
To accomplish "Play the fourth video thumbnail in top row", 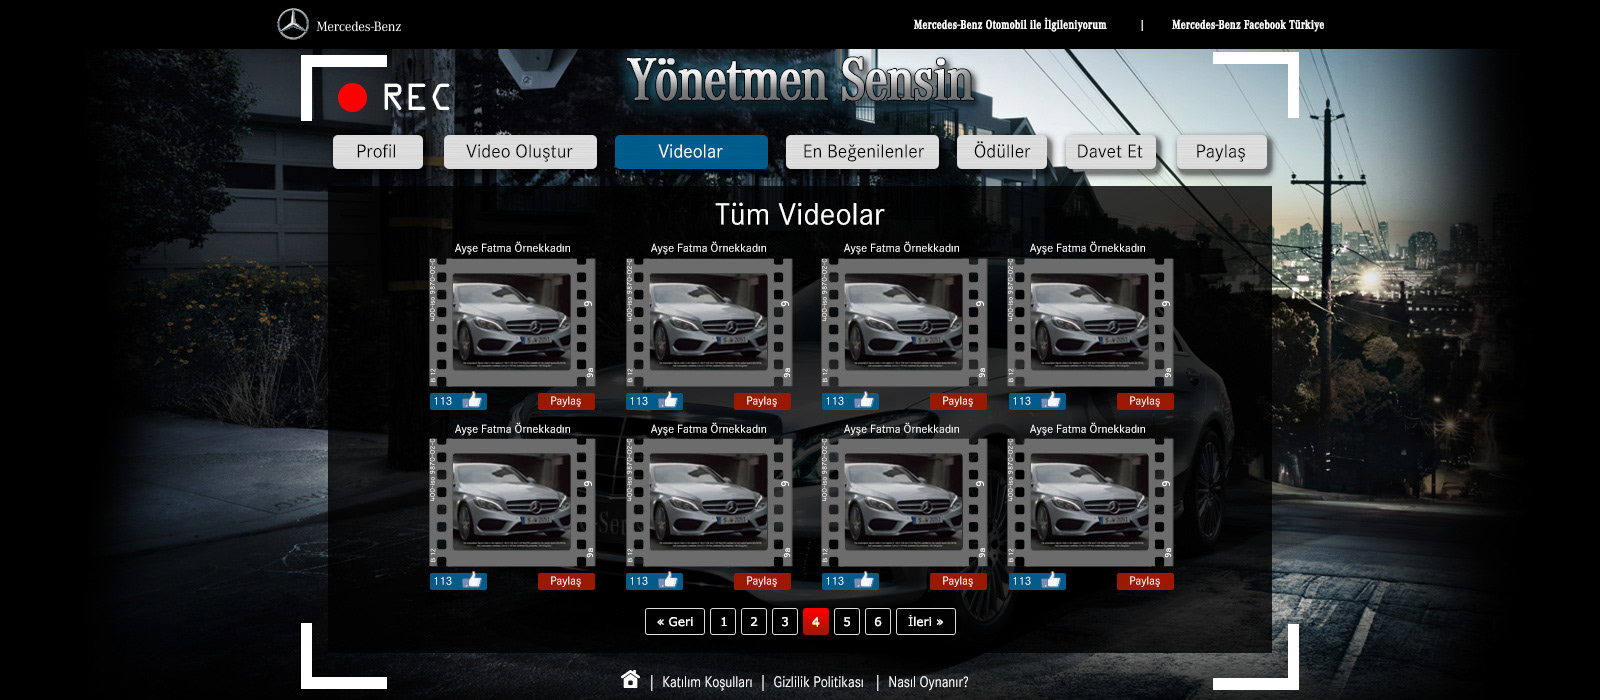I will (x=1090, y=323).
